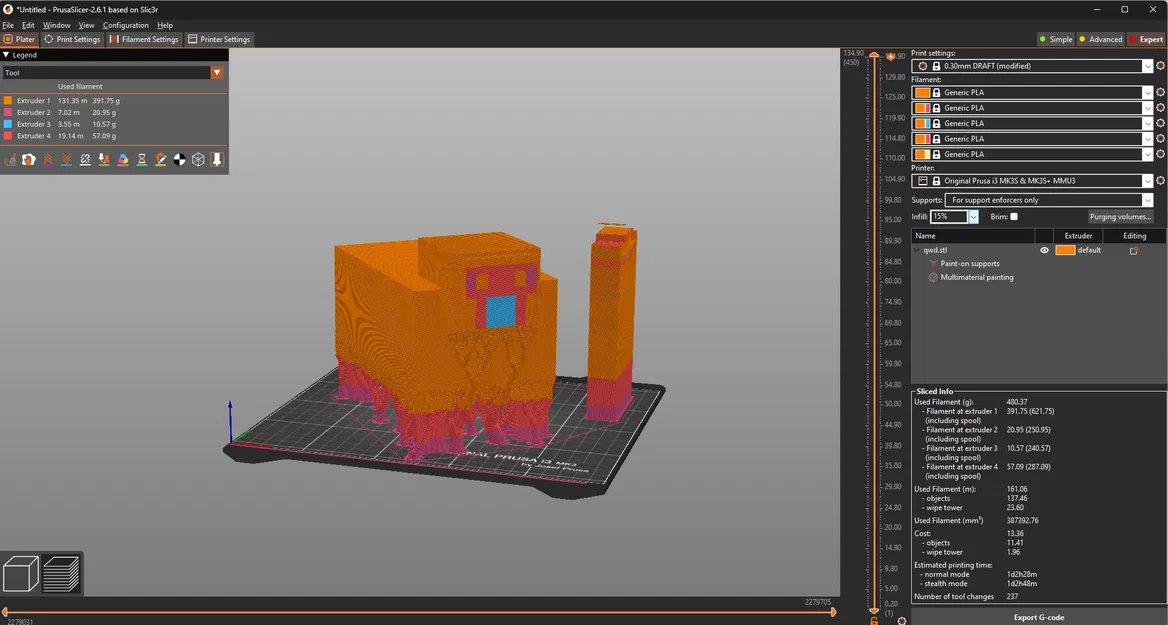Screen dimensions: 1168x625
Task: Toggle Pause prints hourglass icon
Action: click(x=142, y=159)
